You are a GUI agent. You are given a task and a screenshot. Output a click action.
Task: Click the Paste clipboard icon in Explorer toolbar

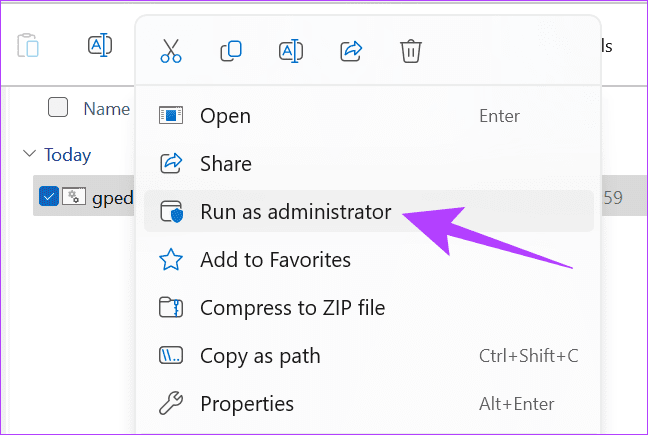coord(28,46)
